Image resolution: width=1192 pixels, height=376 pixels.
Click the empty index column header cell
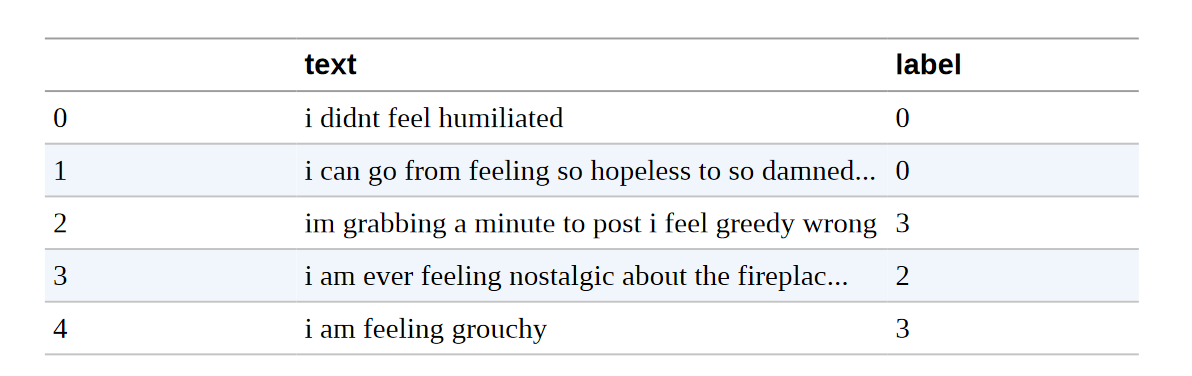pos(170,65)
